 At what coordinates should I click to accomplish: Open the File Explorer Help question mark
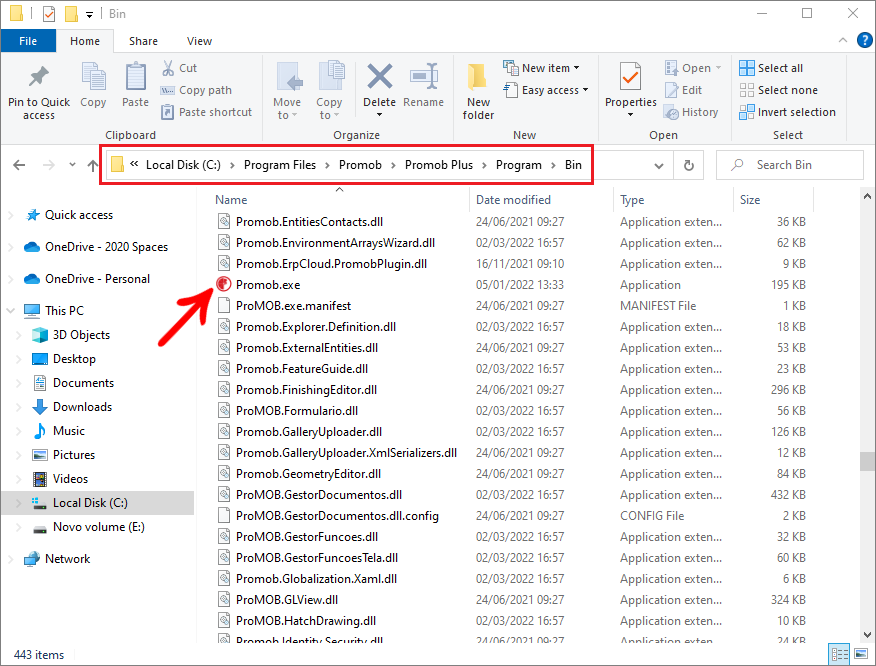tap(864, 40)
